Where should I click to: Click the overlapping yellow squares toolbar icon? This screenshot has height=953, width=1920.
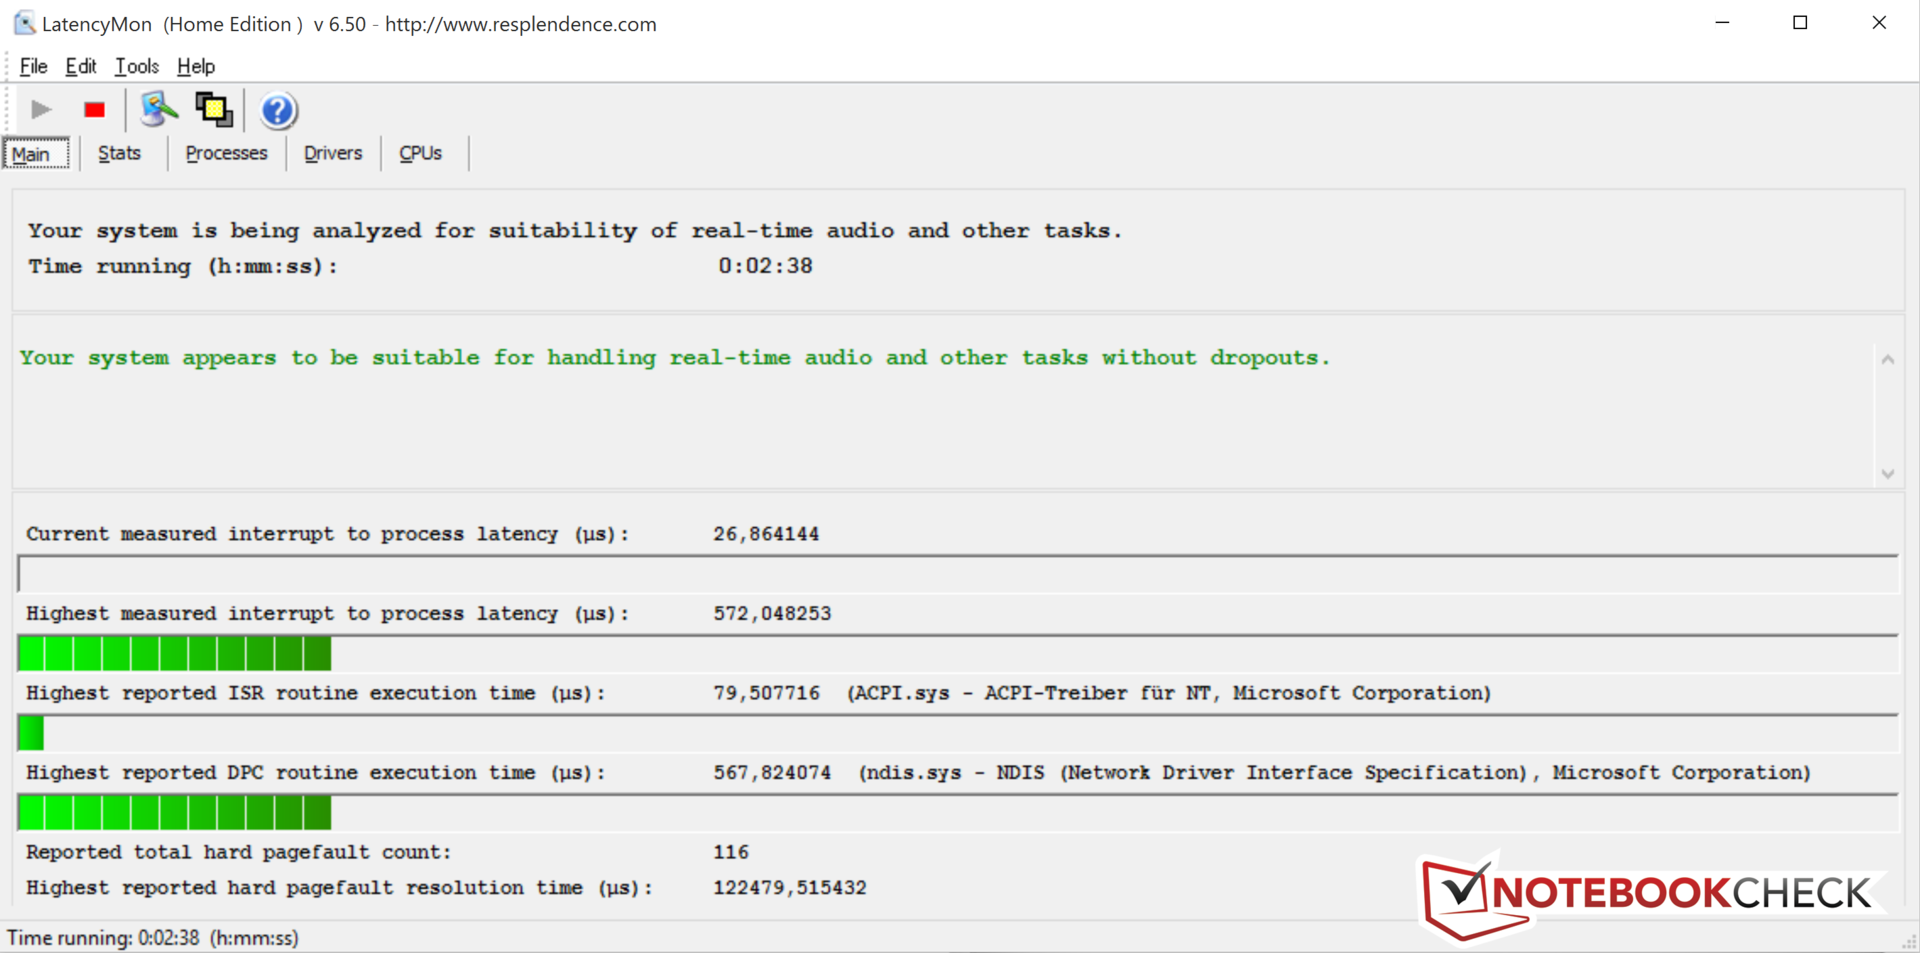coord(213,109)
